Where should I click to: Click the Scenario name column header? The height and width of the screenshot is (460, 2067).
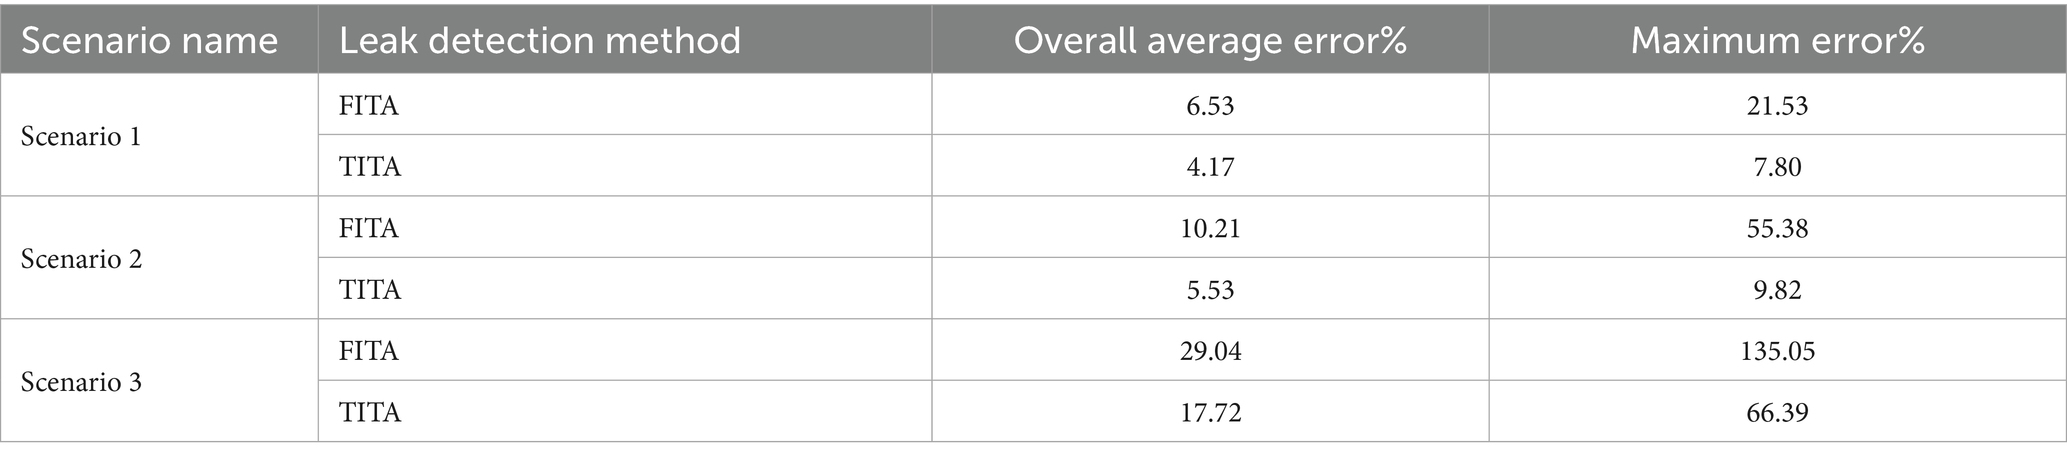(x=149, y=41)
